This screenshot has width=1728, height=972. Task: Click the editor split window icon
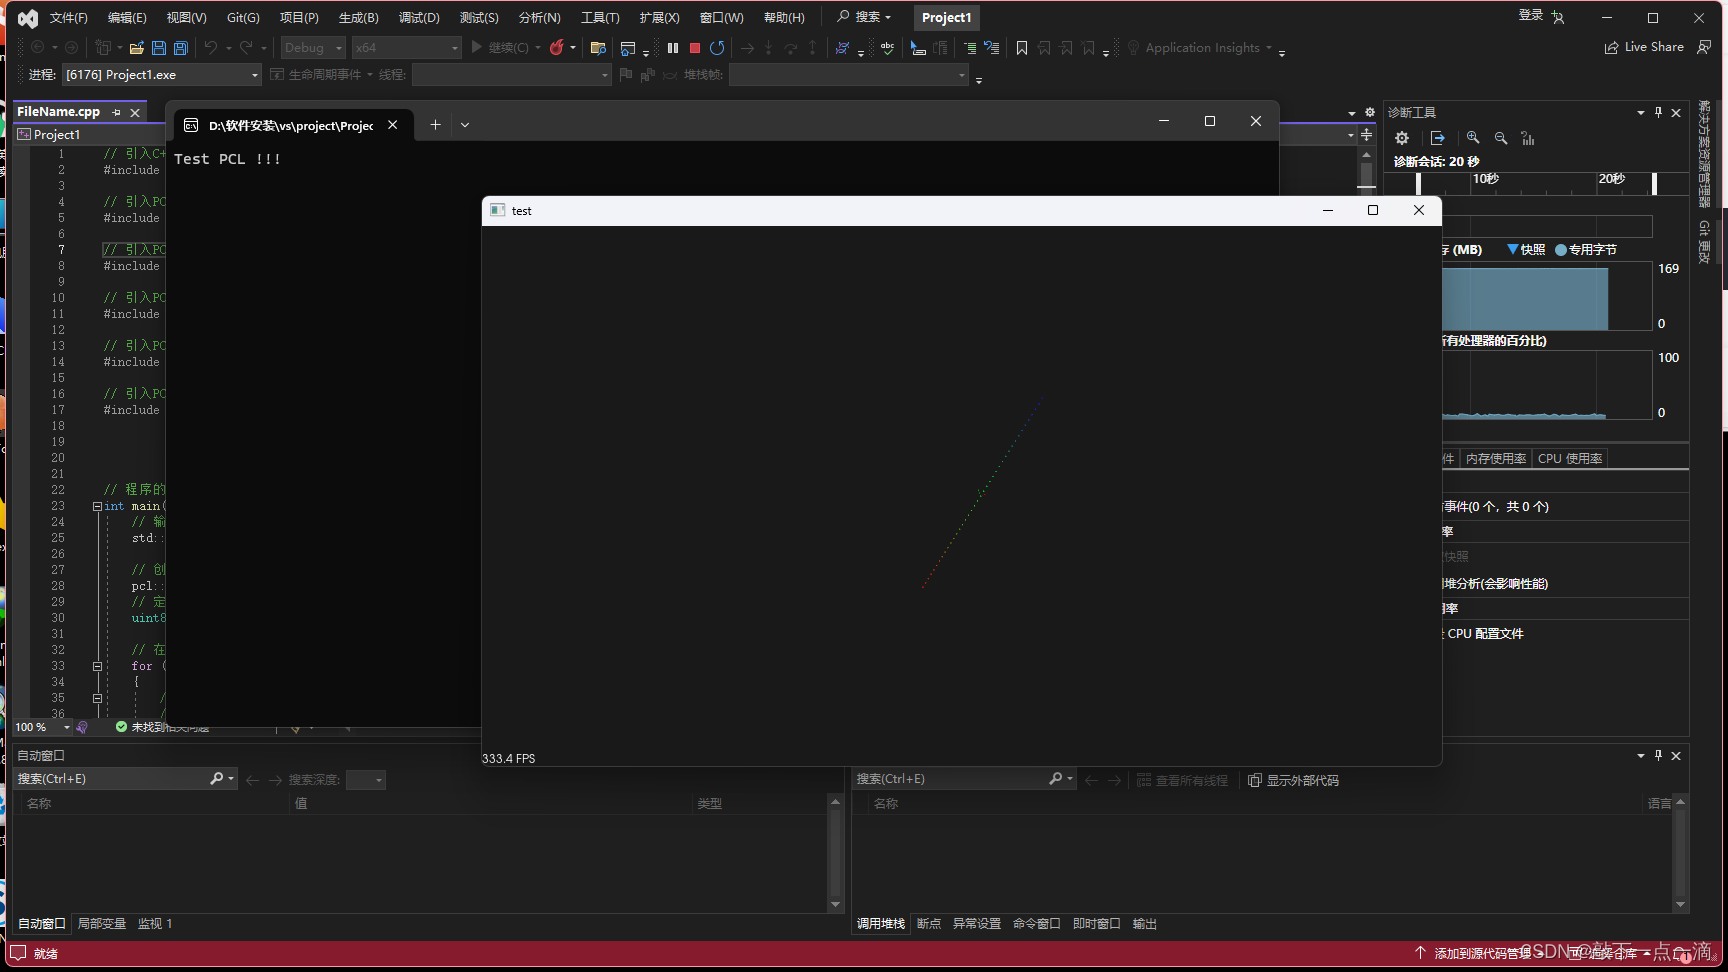click(x=1367, y=134)
